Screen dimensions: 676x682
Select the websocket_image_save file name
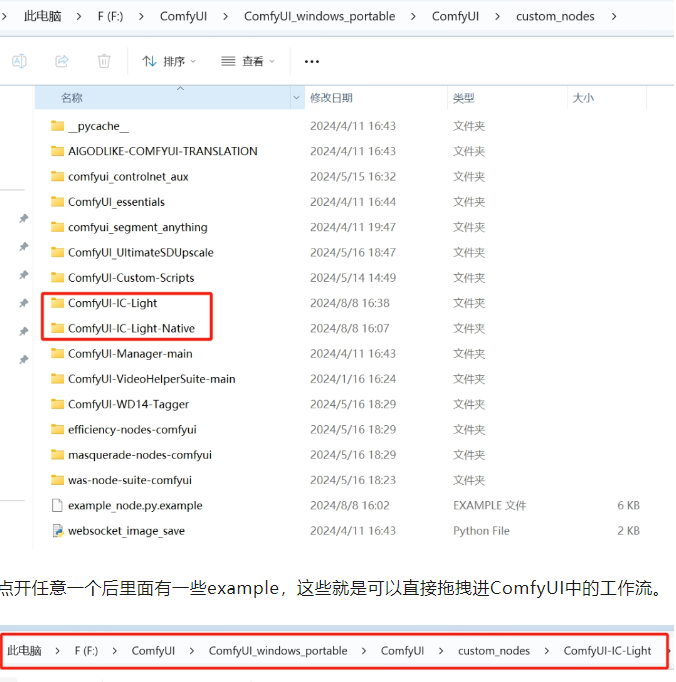coord(126,531)
